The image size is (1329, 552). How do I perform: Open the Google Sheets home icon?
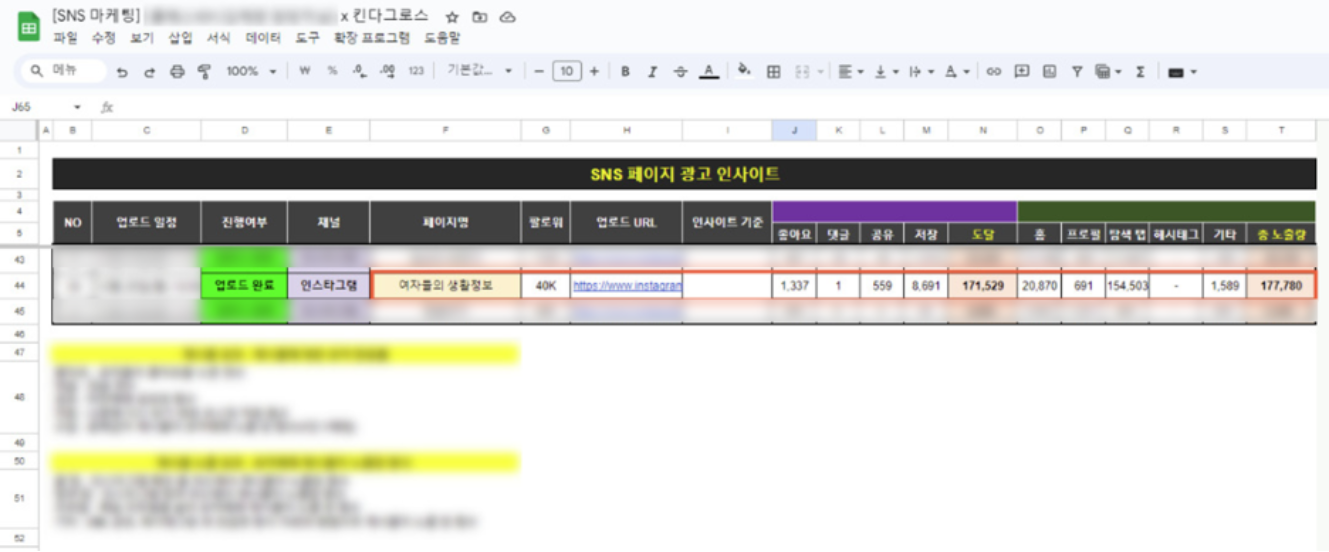(28, 27)
